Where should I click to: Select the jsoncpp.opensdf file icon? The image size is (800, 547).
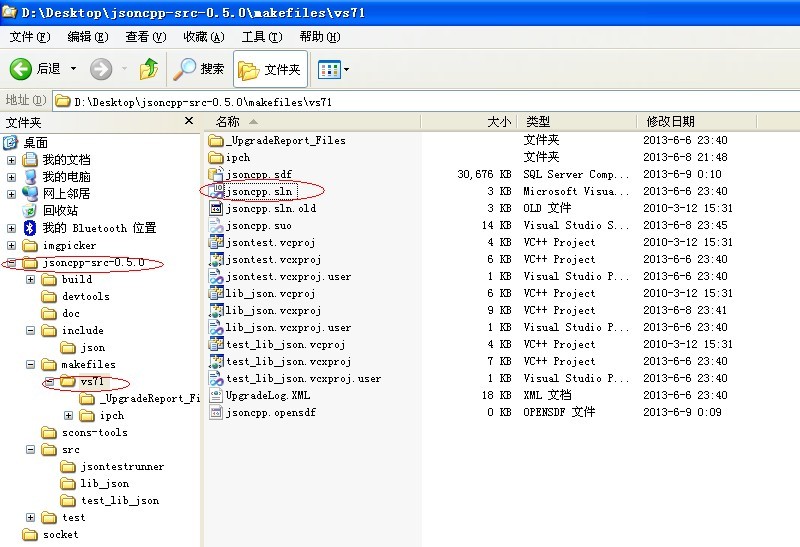(x=216, y=412)
